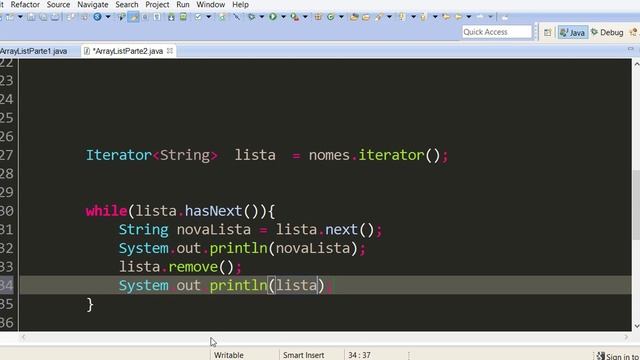Screen dimensions: 640x360
Task: Click the editor scroll down arrow
Action: tap(636, 326)
